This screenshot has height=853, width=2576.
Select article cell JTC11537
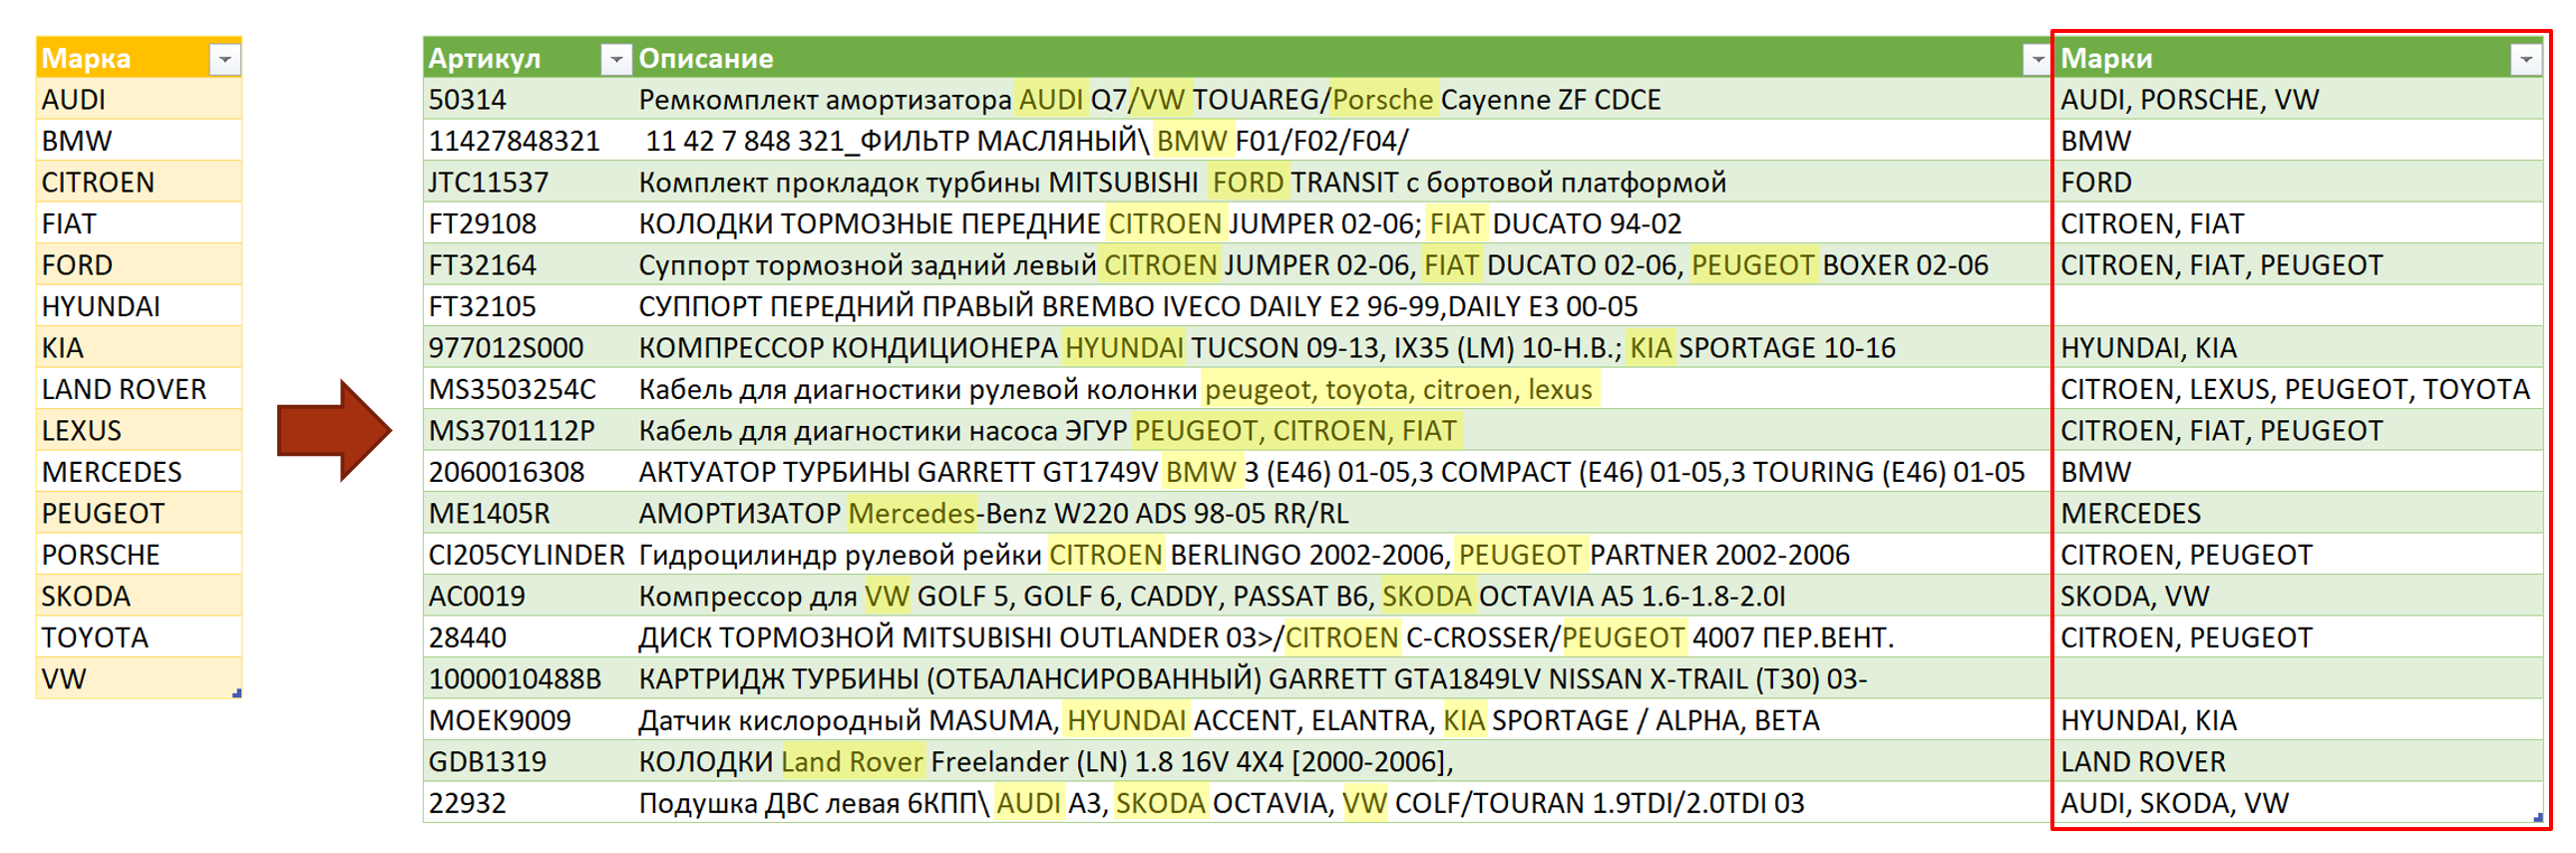click(x=528, y=183)
